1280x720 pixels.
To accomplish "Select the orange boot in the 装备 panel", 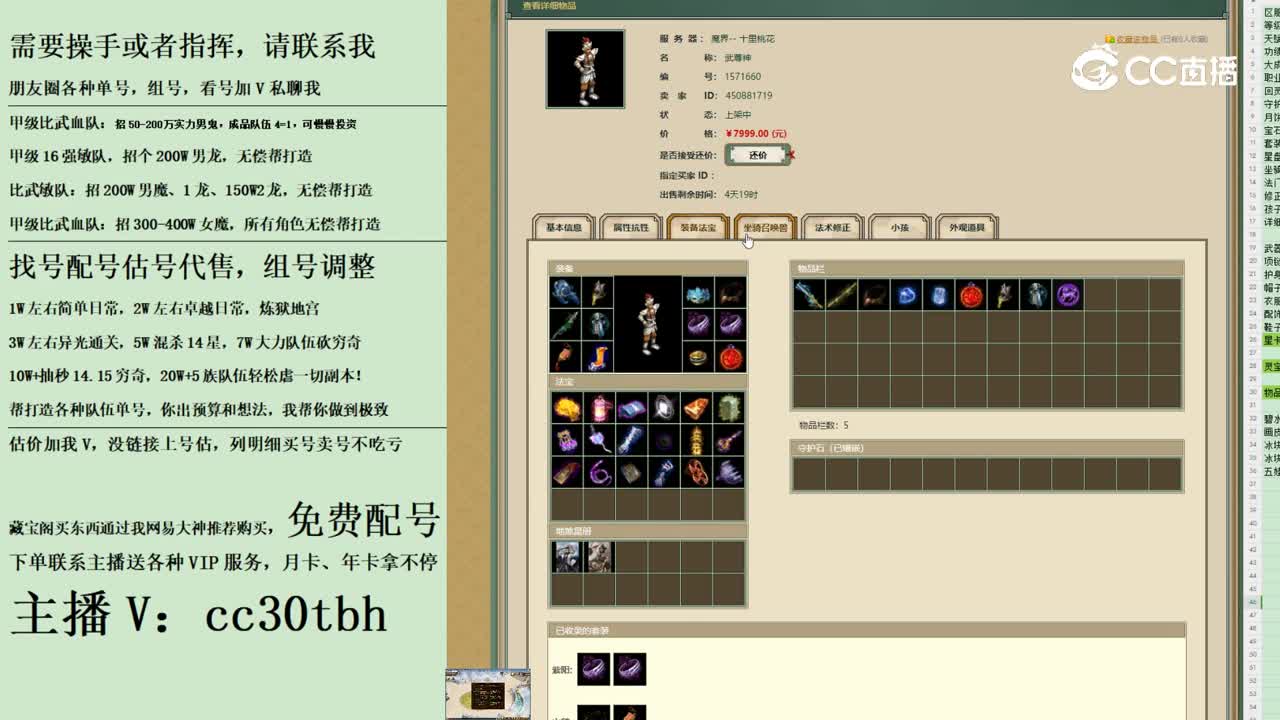I will (x=598, y=357).
